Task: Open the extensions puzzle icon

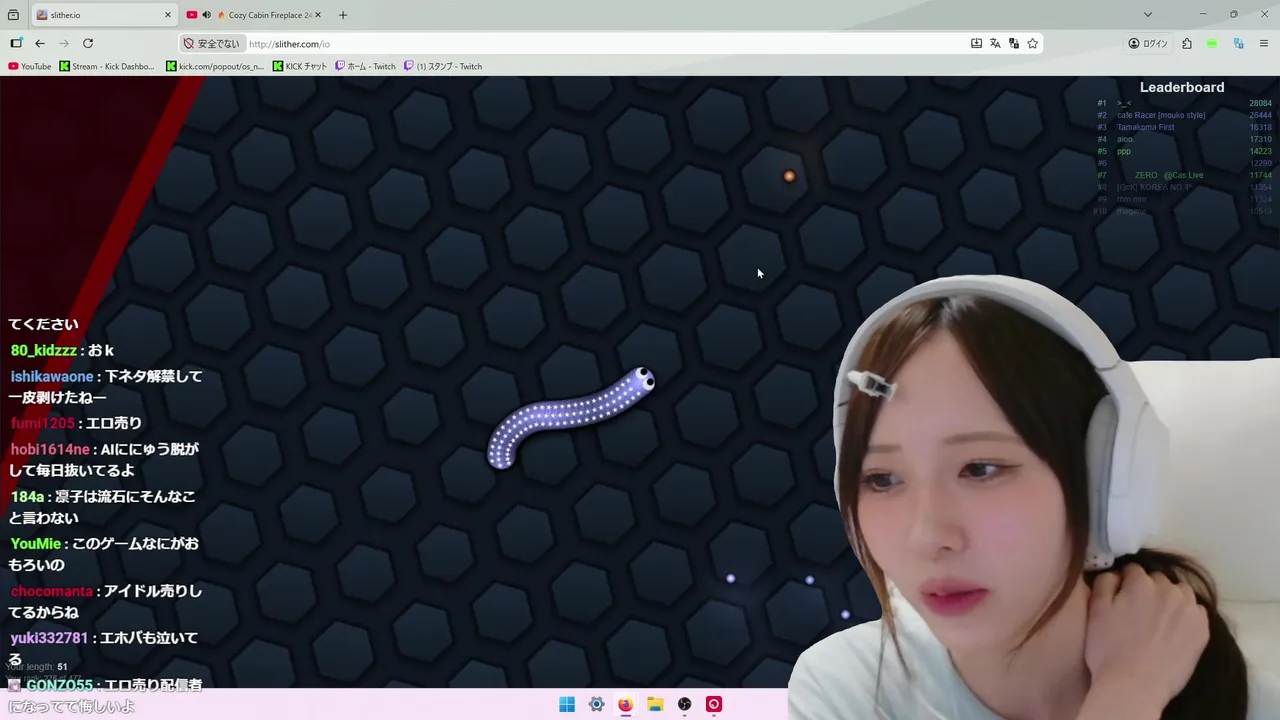Action: [1187, 43]
